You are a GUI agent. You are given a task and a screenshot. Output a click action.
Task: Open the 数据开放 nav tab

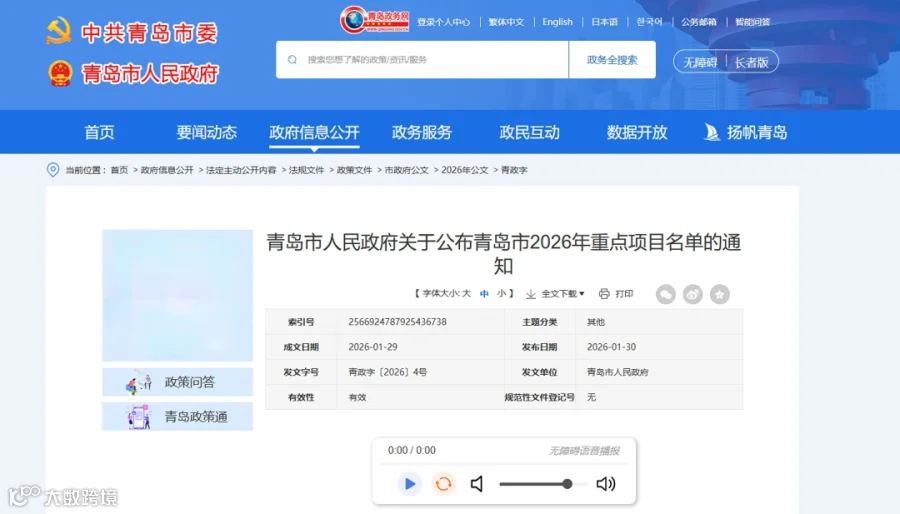click(637, 133)
